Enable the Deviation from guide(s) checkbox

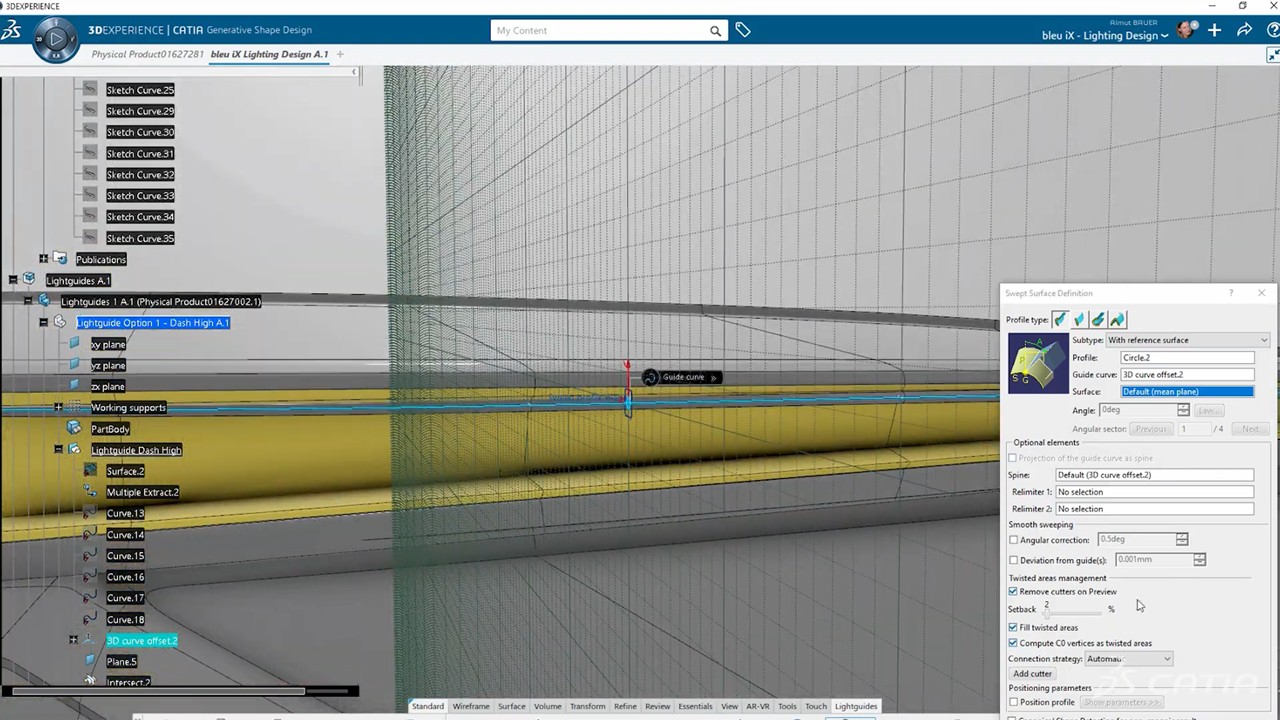click(1014, 560)
